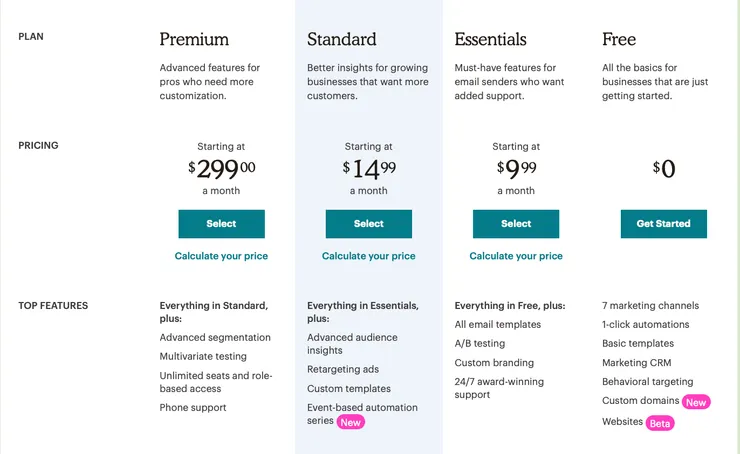This screenshot has height=454, width=740.
Task: Open Calculate your price under Premium
Action: click(x=221, y=256)
